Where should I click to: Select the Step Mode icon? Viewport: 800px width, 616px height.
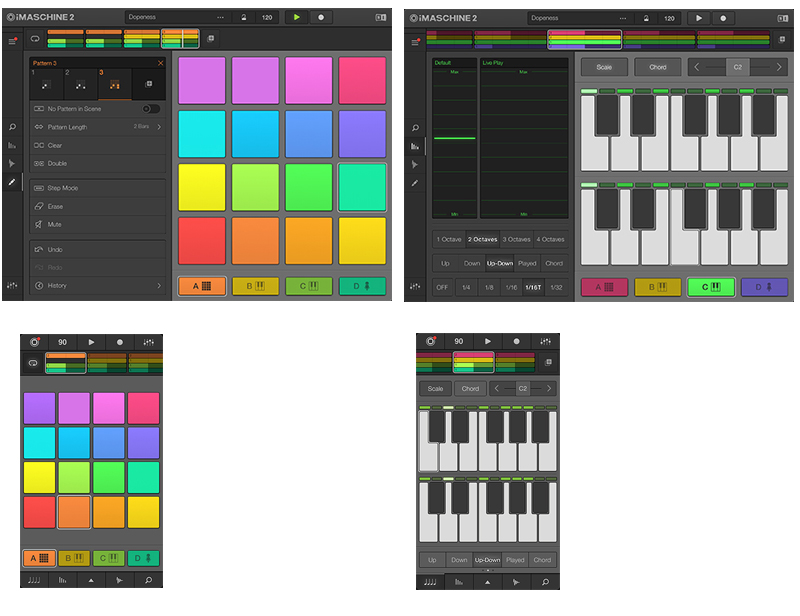[39, 188]
